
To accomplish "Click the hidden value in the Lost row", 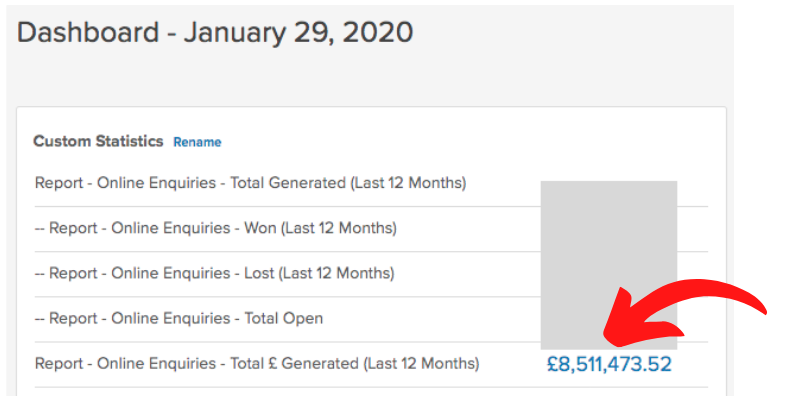I will [609, 273].
